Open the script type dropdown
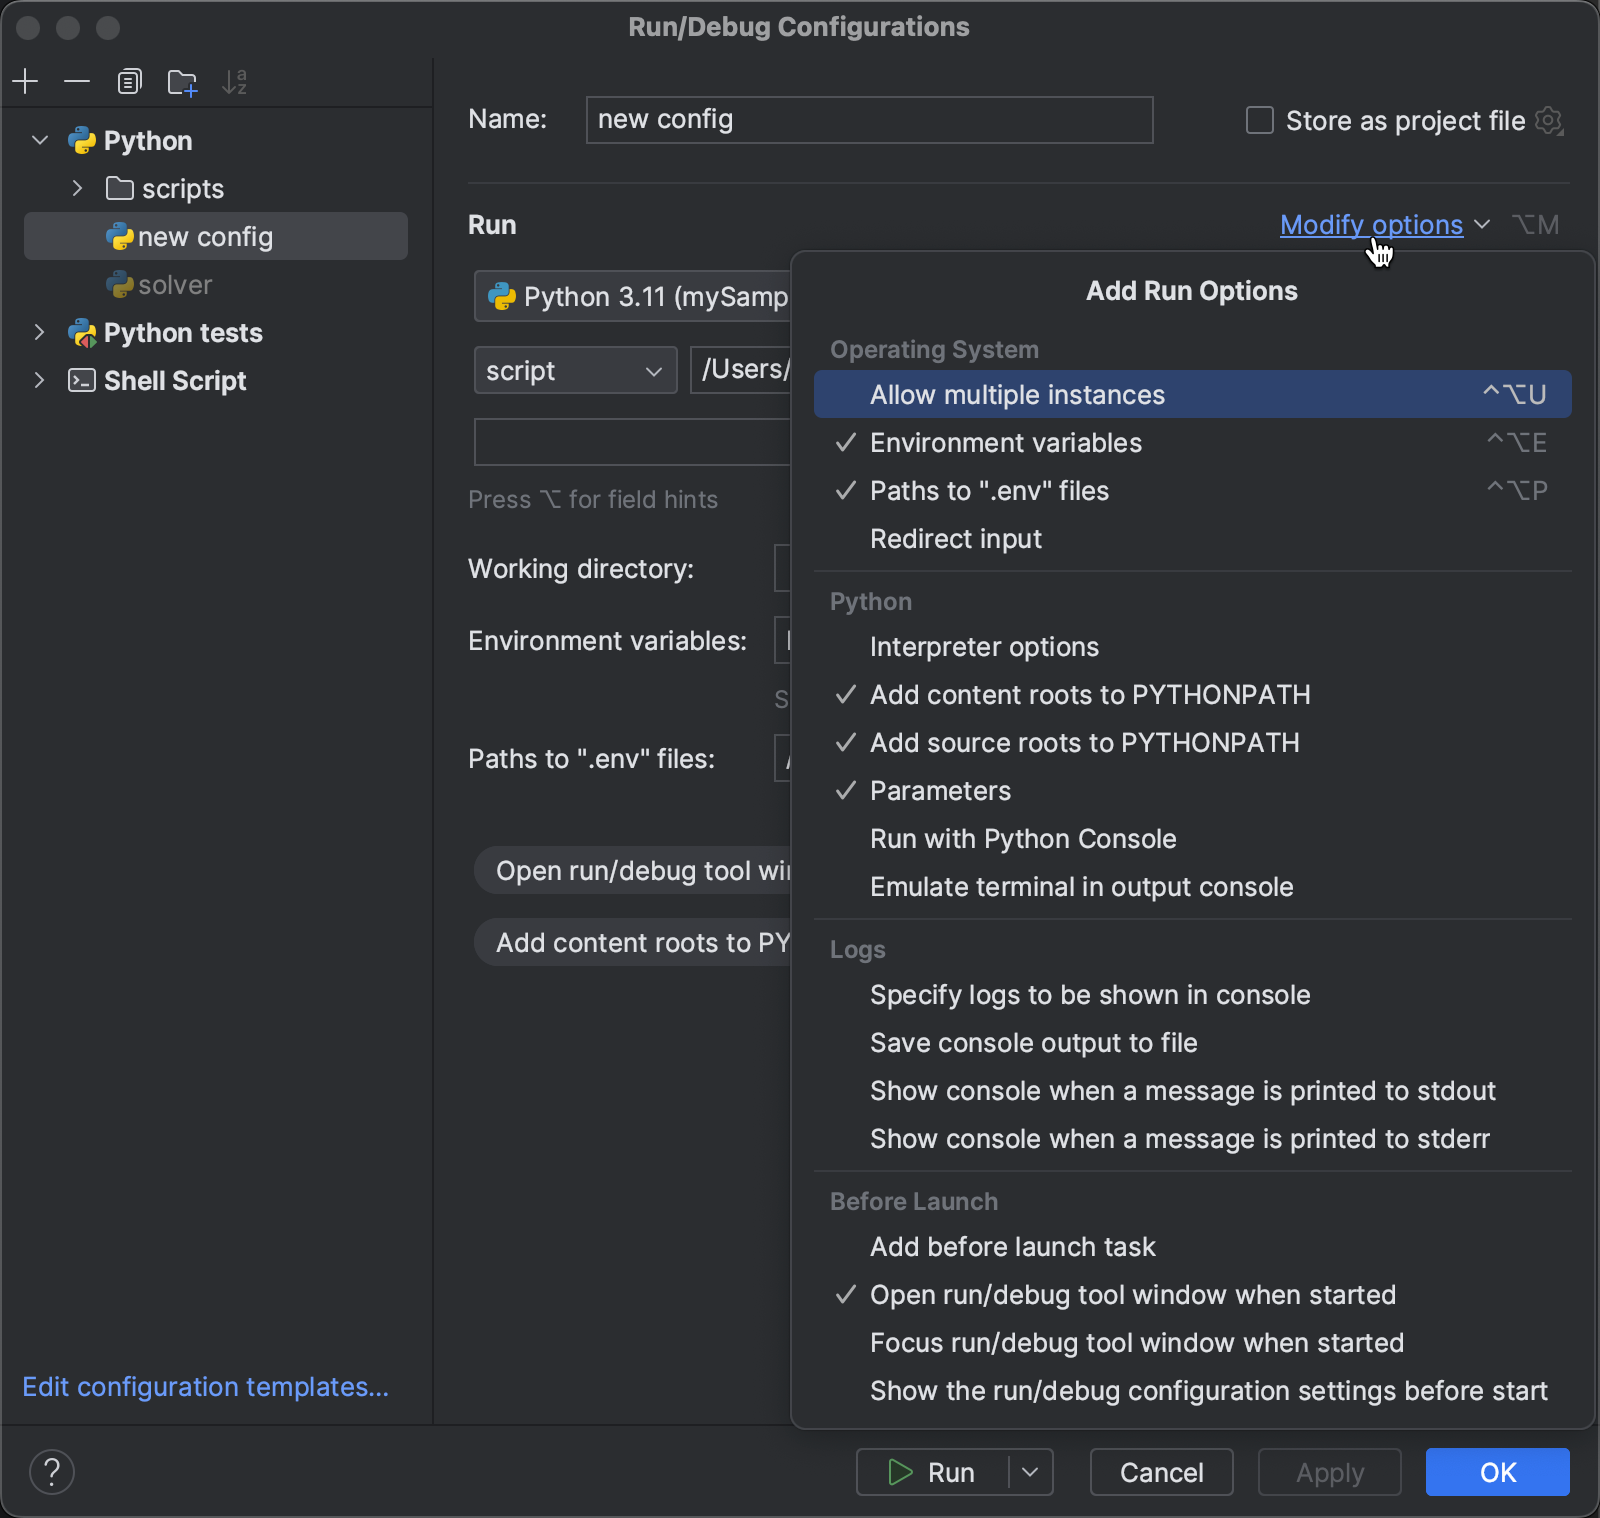 coord(575,370)
